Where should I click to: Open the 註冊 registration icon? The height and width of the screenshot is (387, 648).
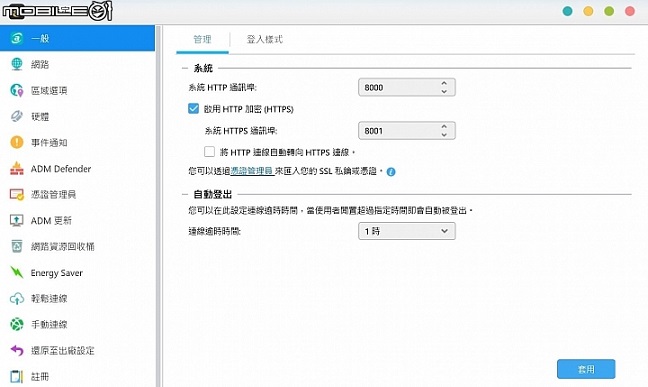[x=17, y=376]
